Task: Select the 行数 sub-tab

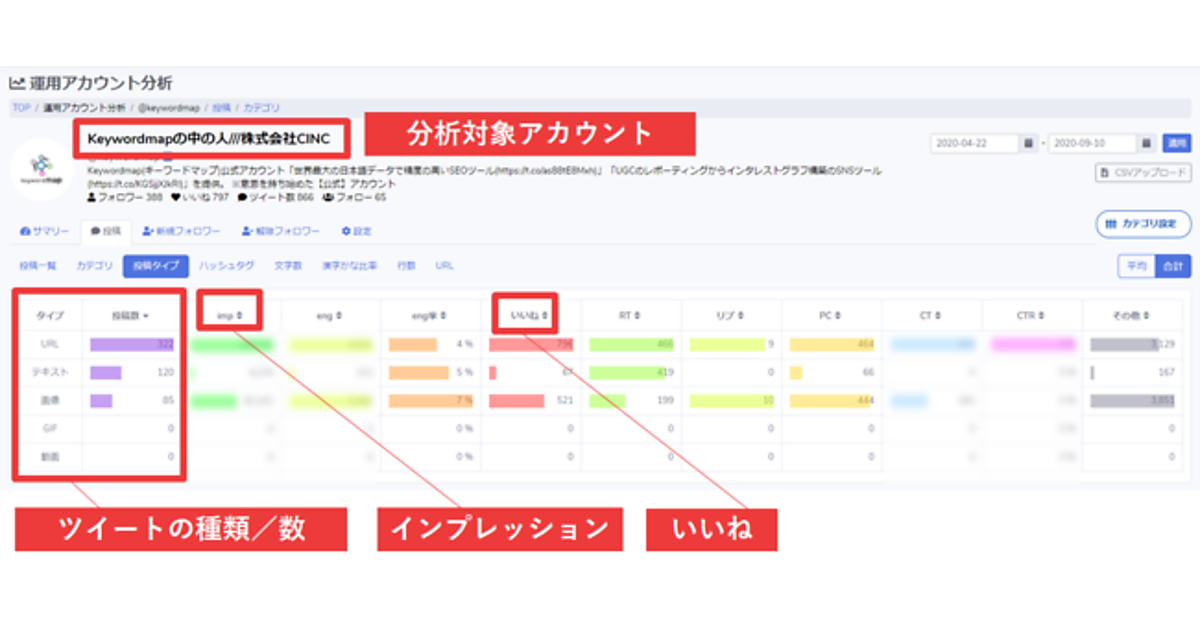Action: (x=406, y=266)
